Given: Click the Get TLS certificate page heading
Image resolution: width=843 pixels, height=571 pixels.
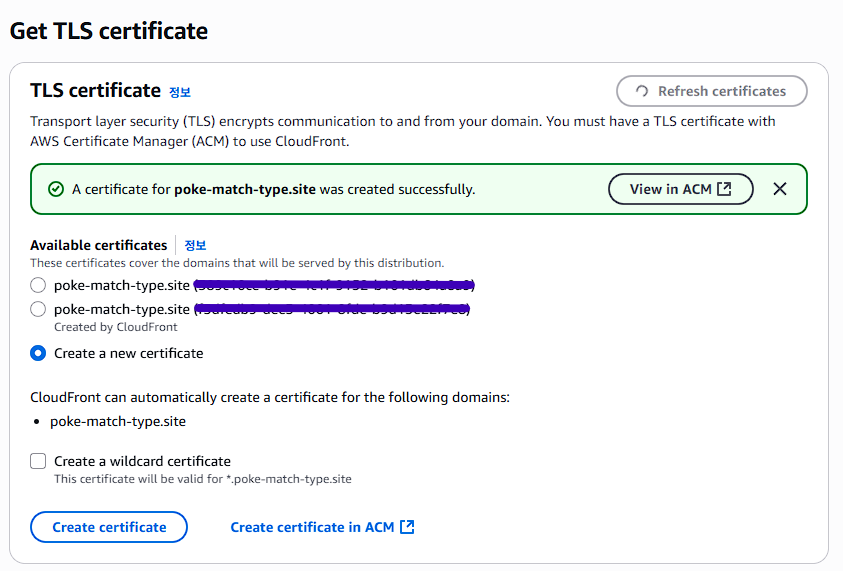Looking at the screenshot, I should (109, 31).
